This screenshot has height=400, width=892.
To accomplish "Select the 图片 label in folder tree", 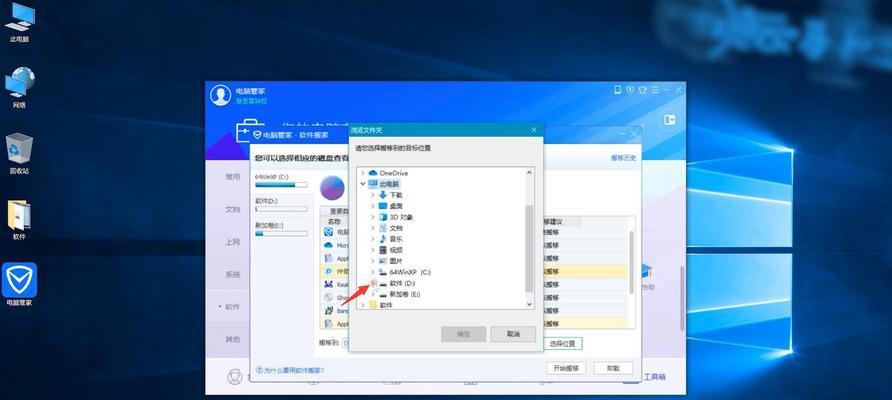I will coord(397,261).
